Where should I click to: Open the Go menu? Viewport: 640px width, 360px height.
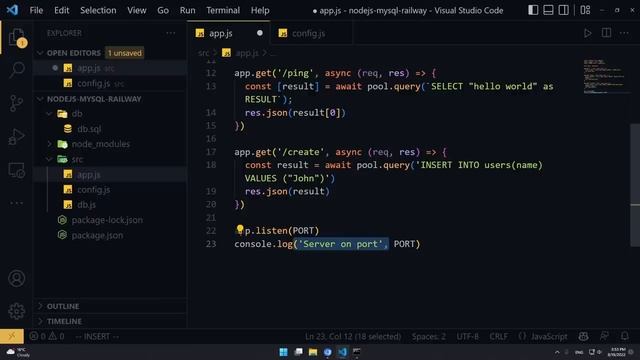163,10
